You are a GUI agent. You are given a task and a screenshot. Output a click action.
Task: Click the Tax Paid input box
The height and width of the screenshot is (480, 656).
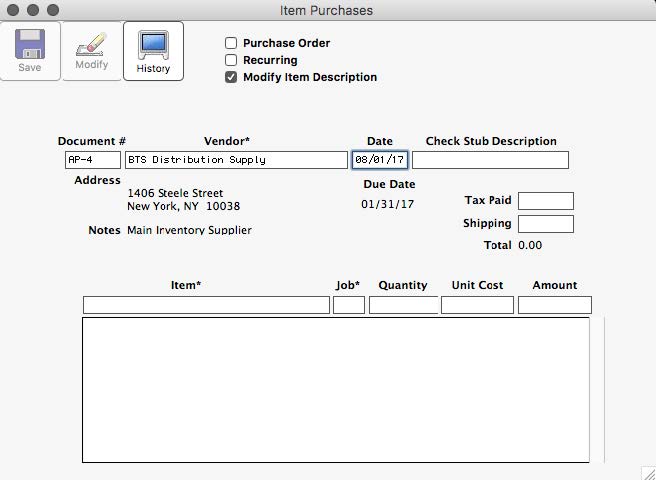[x=545, y=201]
